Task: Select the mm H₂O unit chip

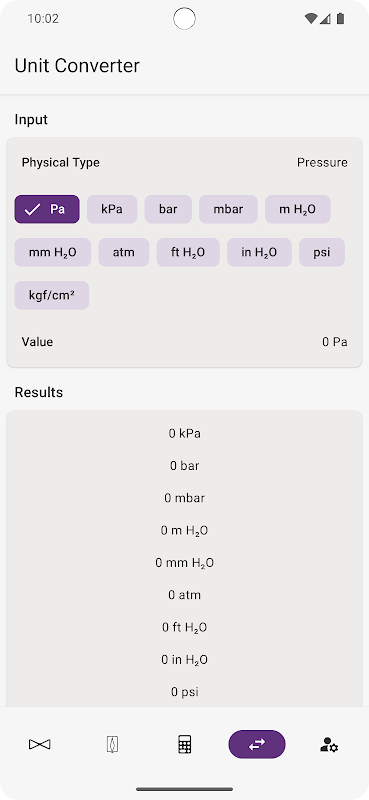Action: tap(53, 252)
